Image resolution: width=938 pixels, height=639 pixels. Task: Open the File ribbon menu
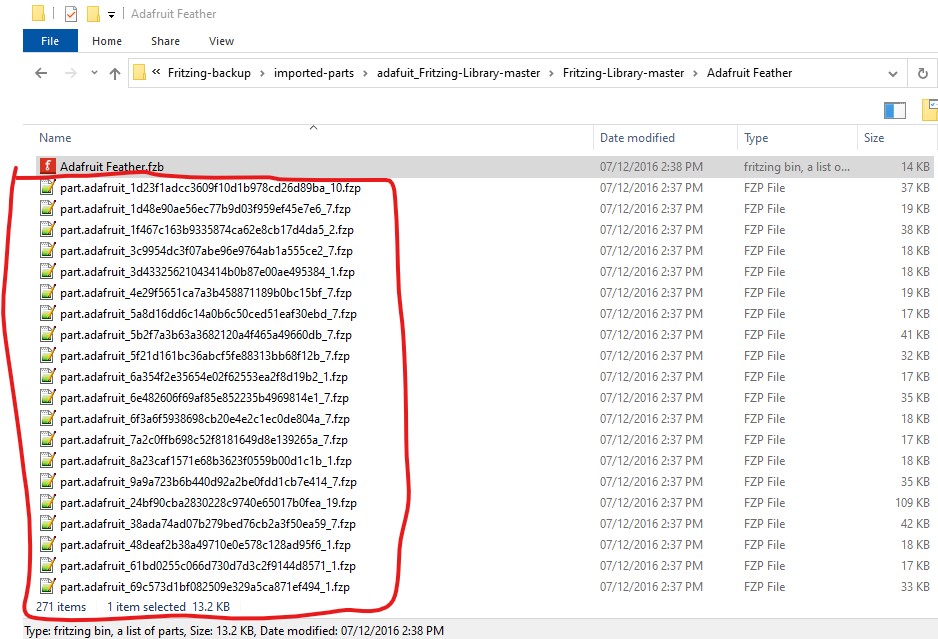(49, 41)
